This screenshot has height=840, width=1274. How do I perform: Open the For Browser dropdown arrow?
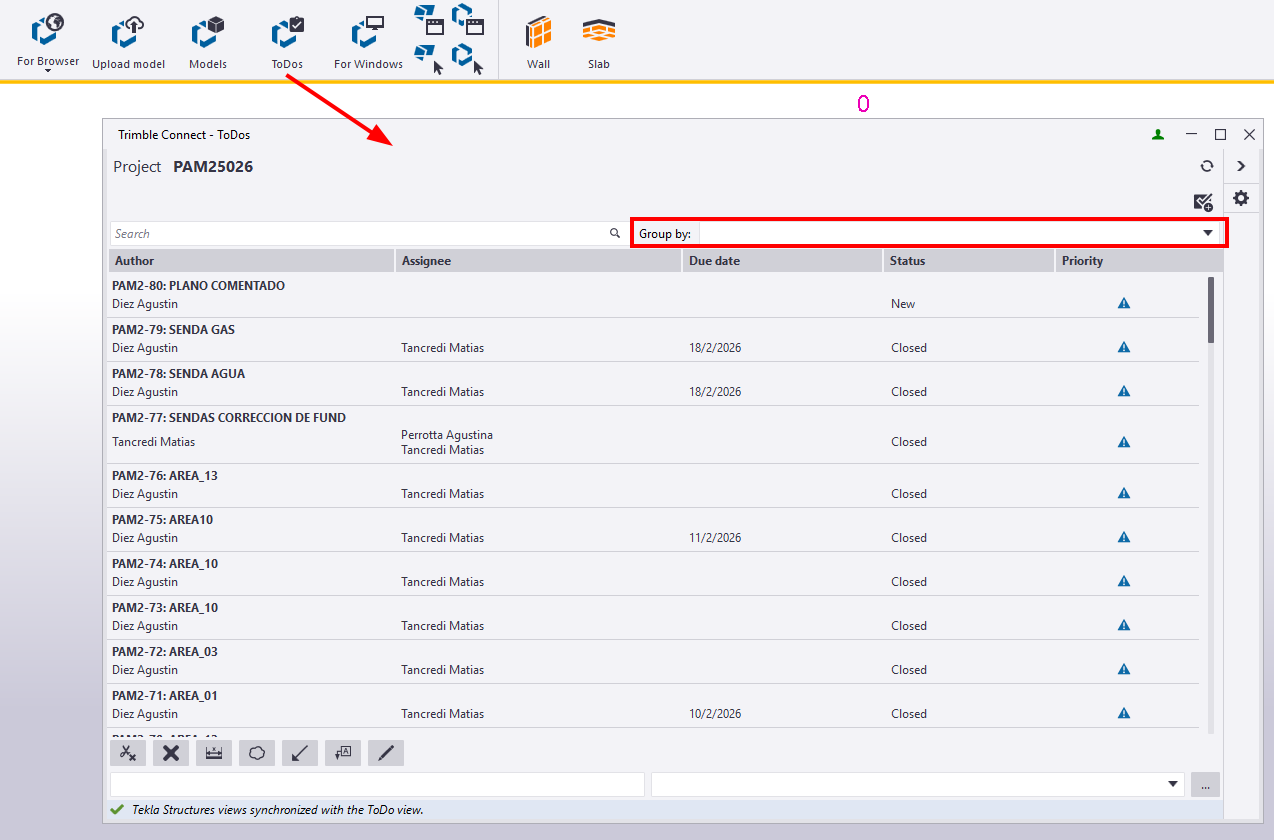[47, 72]
